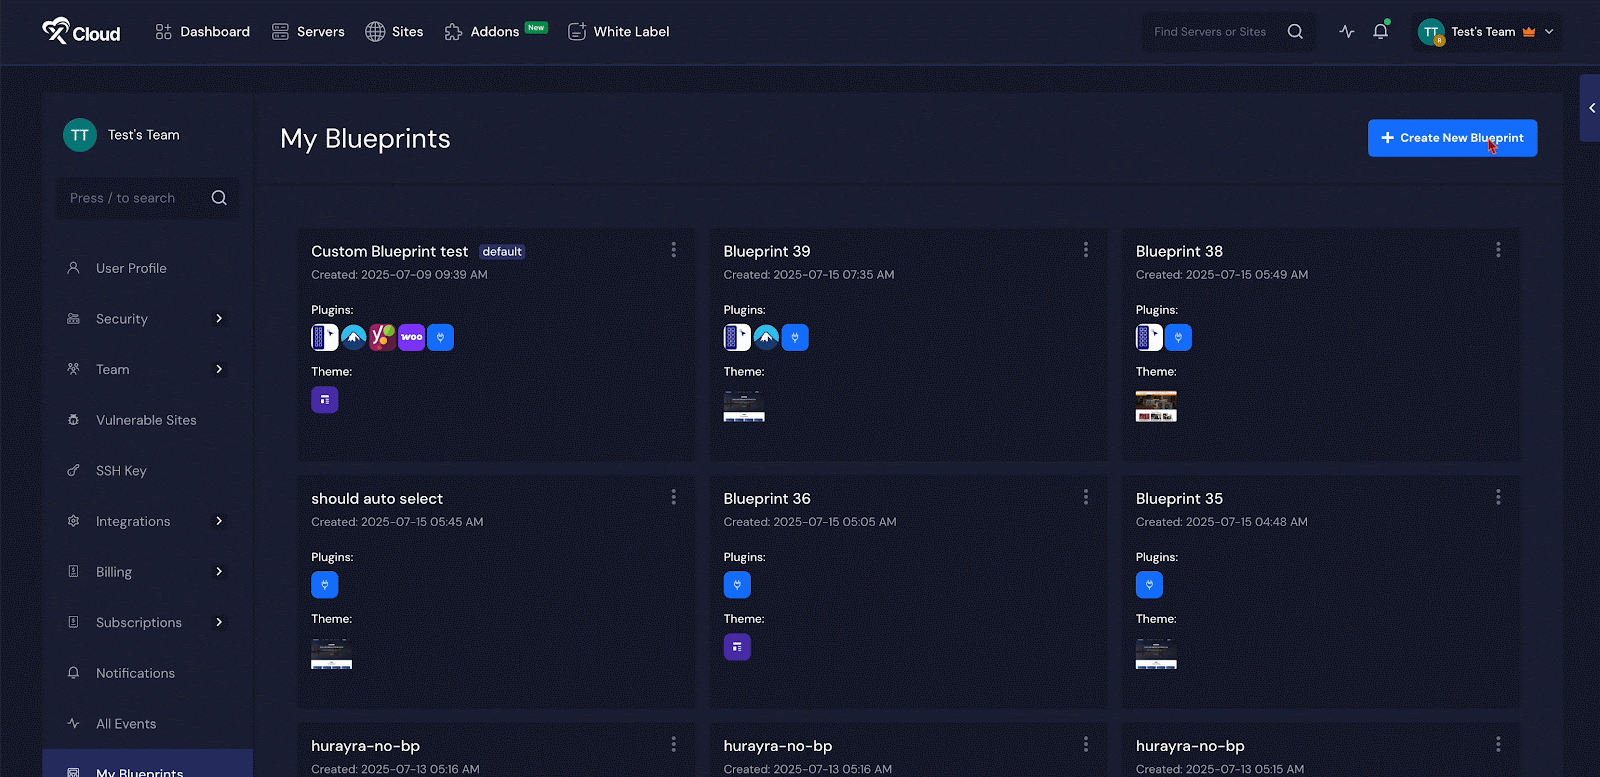Image resolution: width=1600 pixels, height=777 pixels.
Task: Open the three-dot menu for Blueprint 39
Action: (x=1086, y=250)
